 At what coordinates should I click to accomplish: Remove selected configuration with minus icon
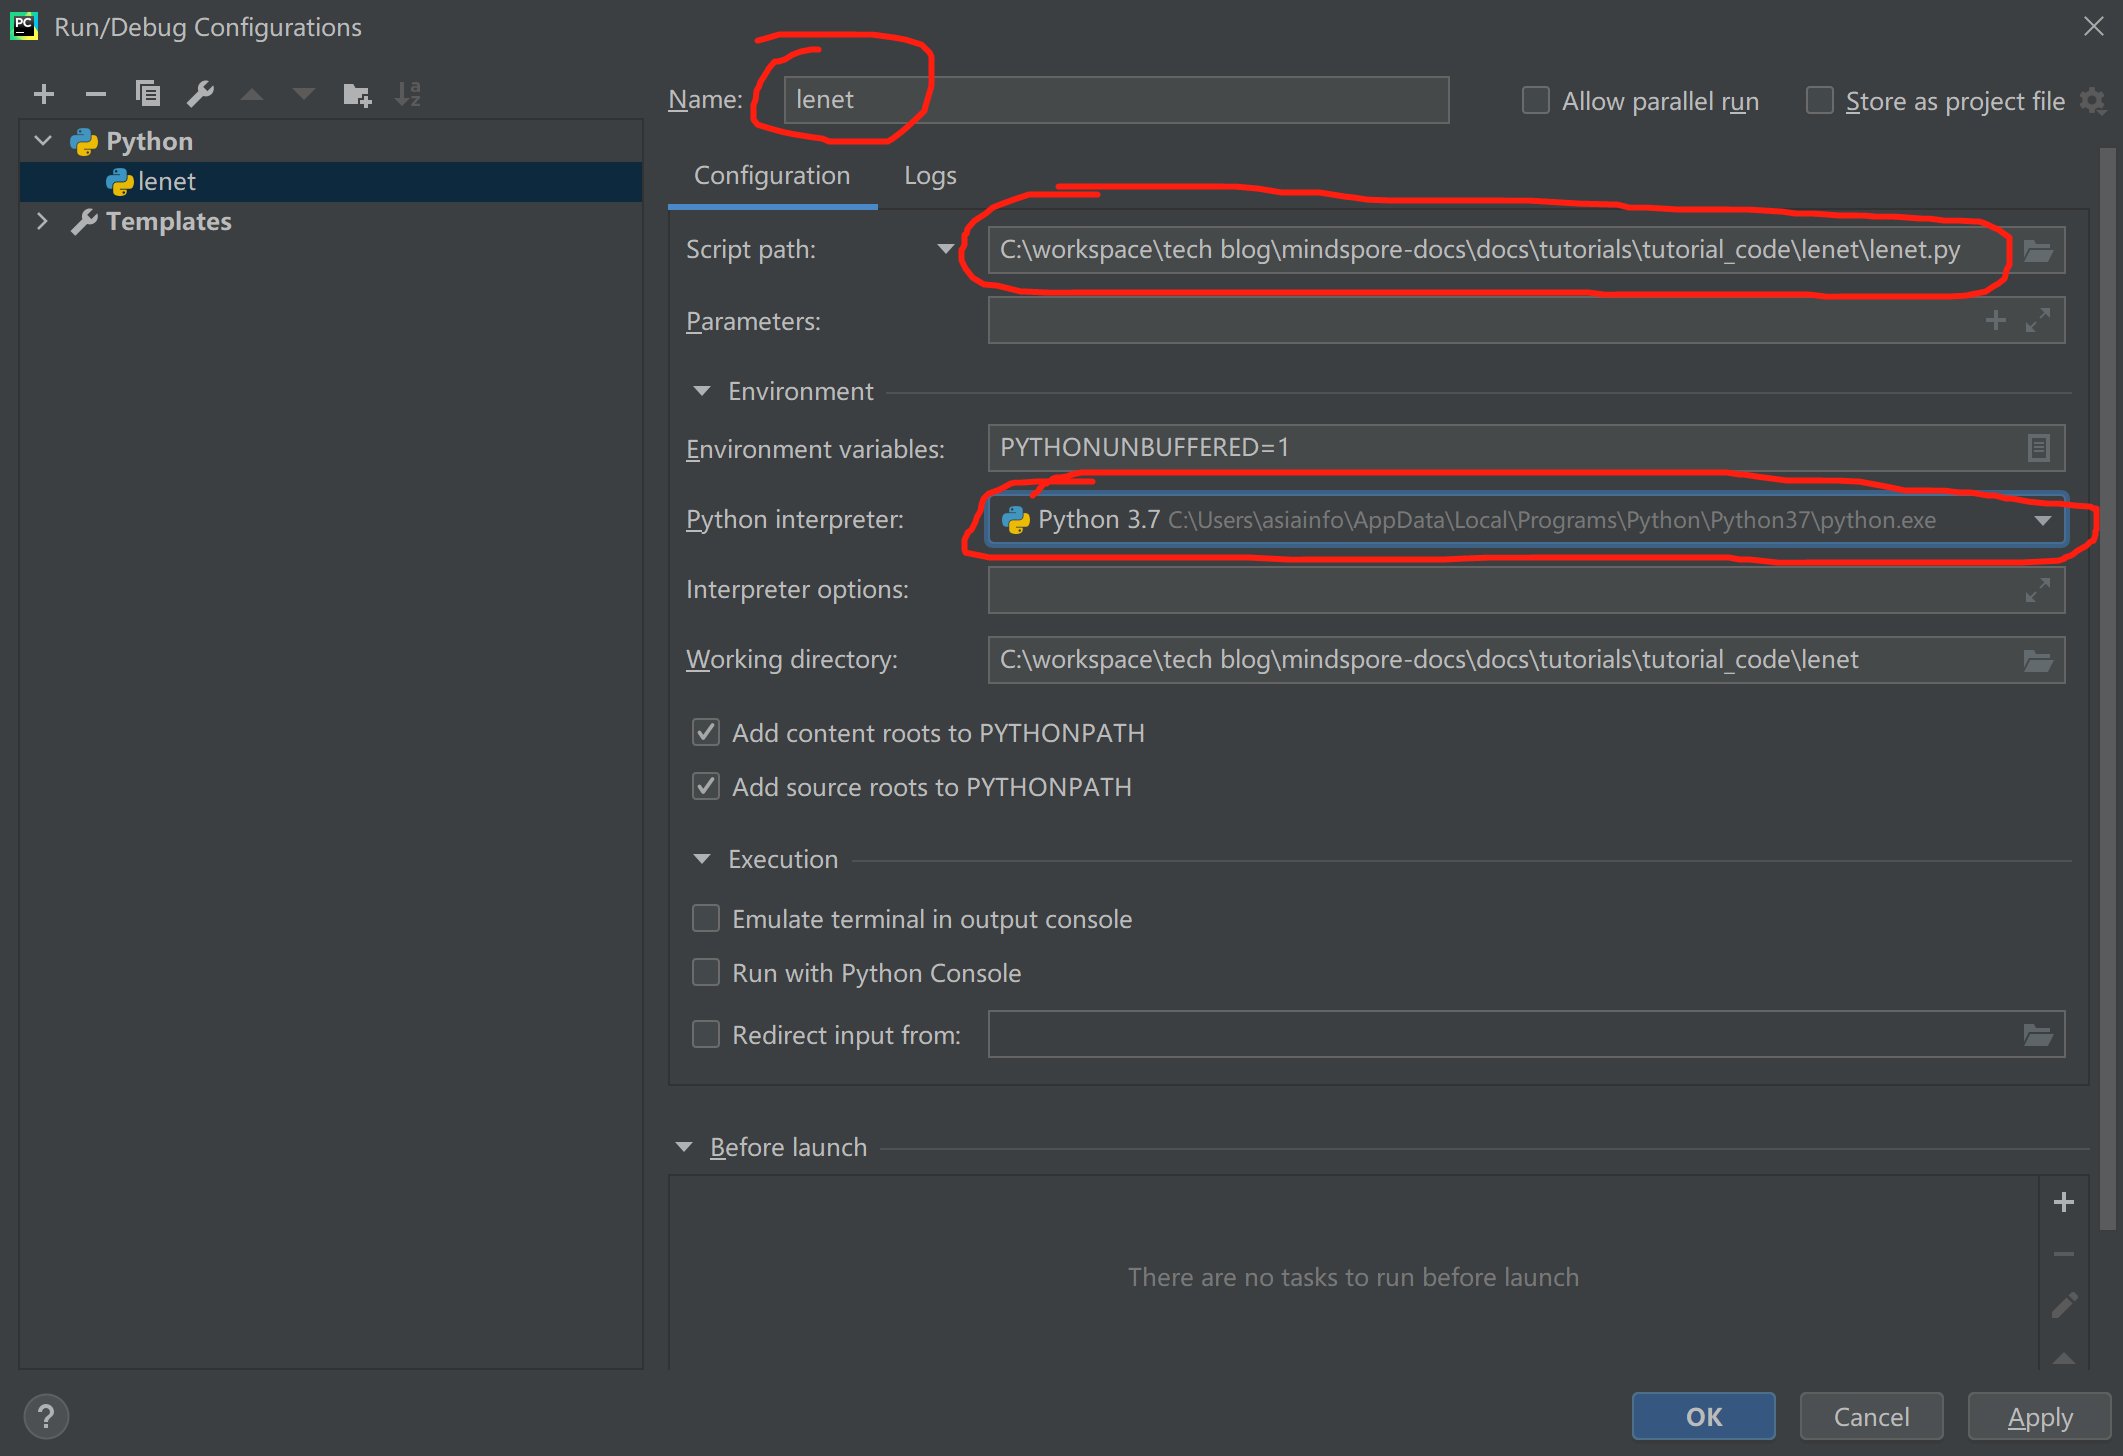(x=96, y=94)
